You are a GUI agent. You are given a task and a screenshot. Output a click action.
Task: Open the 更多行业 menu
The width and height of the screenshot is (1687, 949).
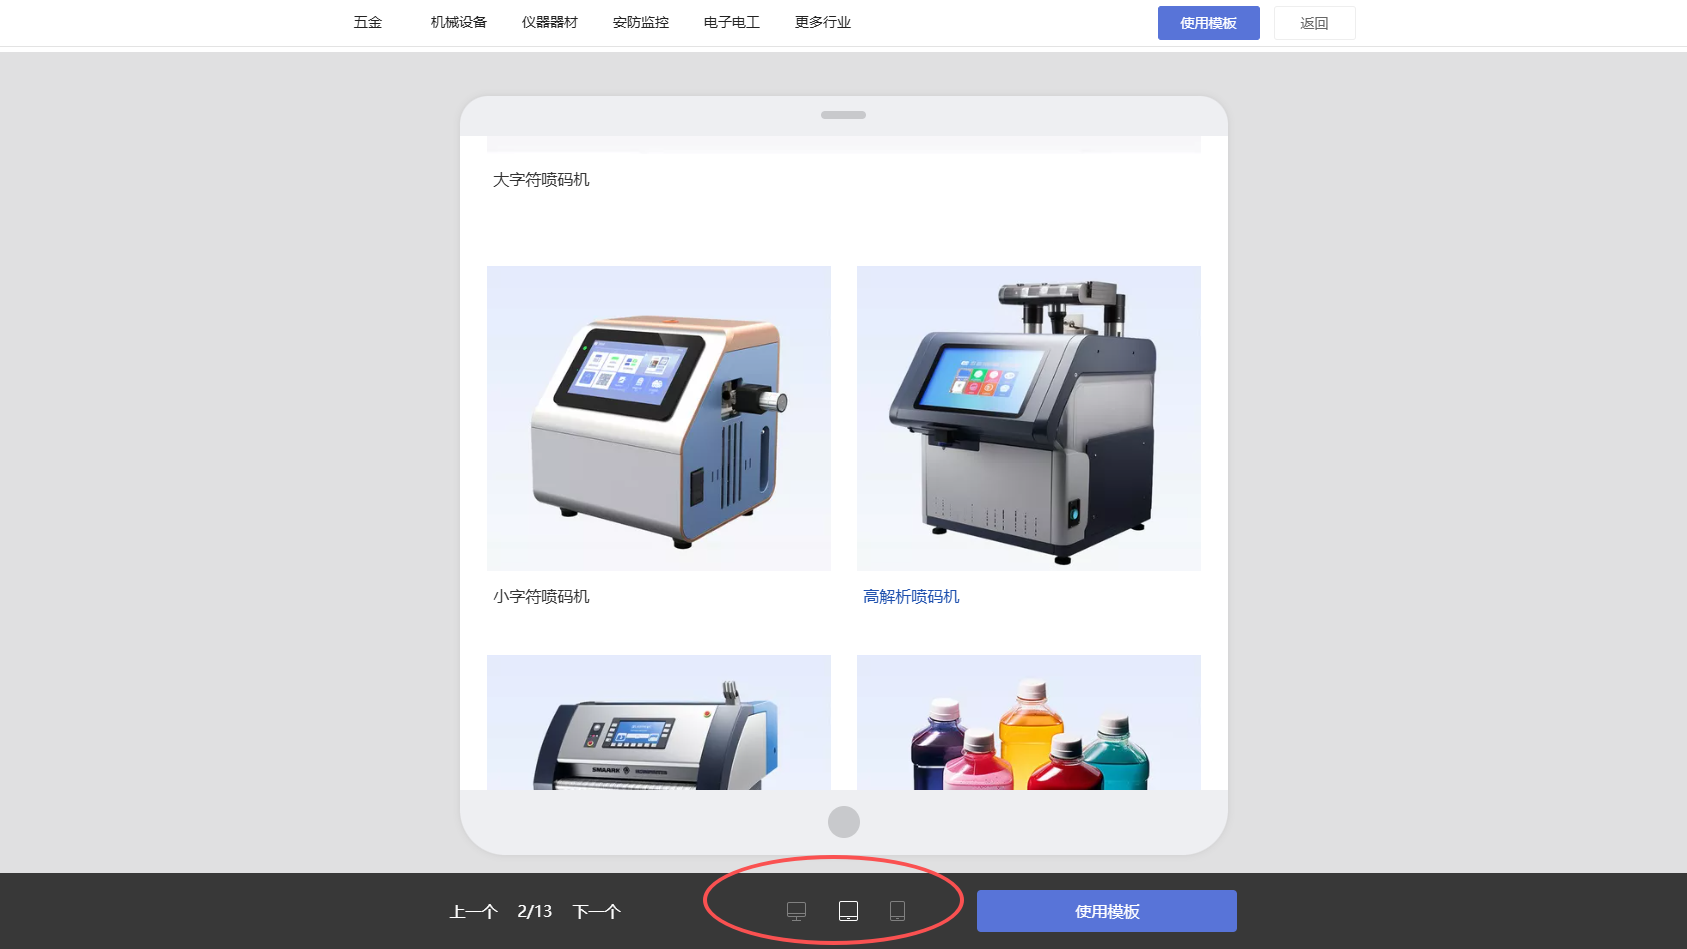point(823,22)
